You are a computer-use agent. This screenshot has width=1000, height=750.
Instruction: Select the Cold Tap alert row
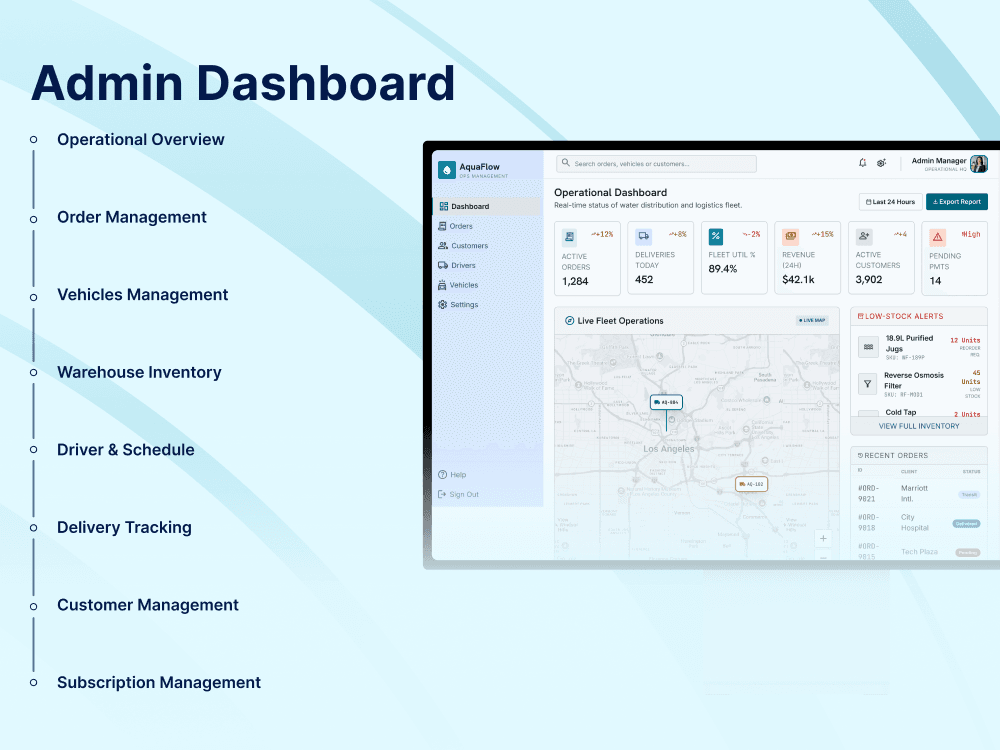click(x=919, y=412)
